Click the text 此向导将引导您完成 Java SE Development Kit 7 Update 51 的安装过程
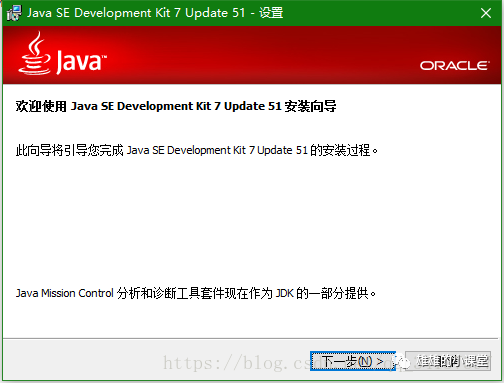Screen dimensions: 504x383 (x=197, y=150)
